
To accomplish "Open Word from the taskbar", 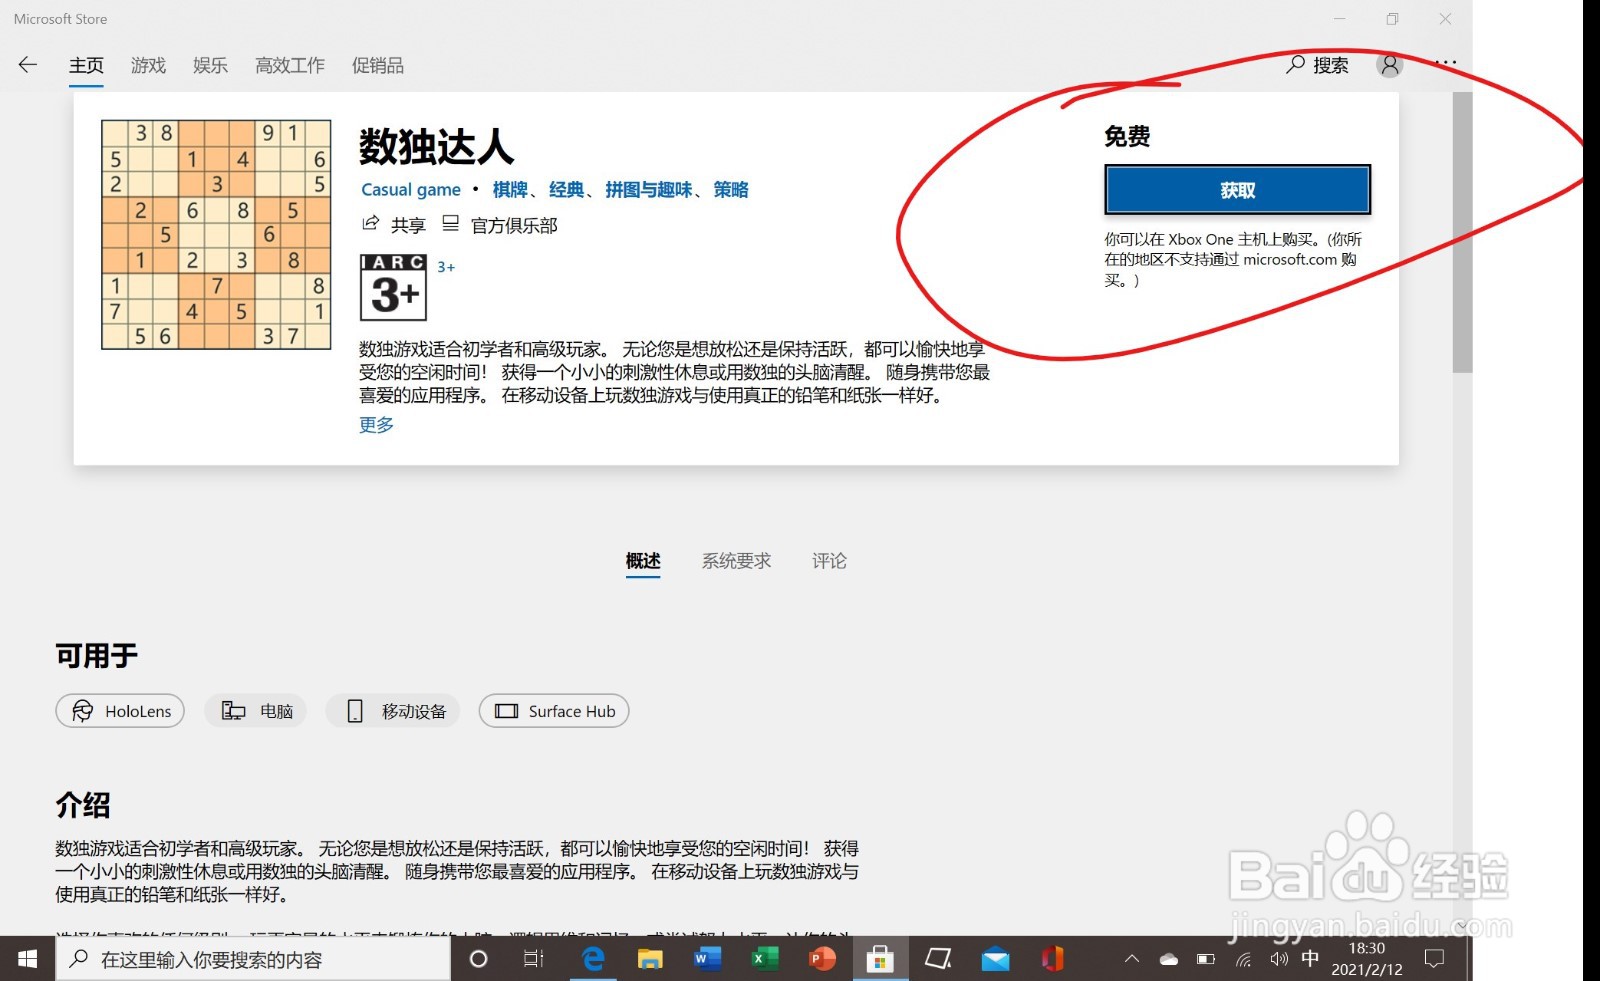I will pyautogui.click(x=707, y=959).
